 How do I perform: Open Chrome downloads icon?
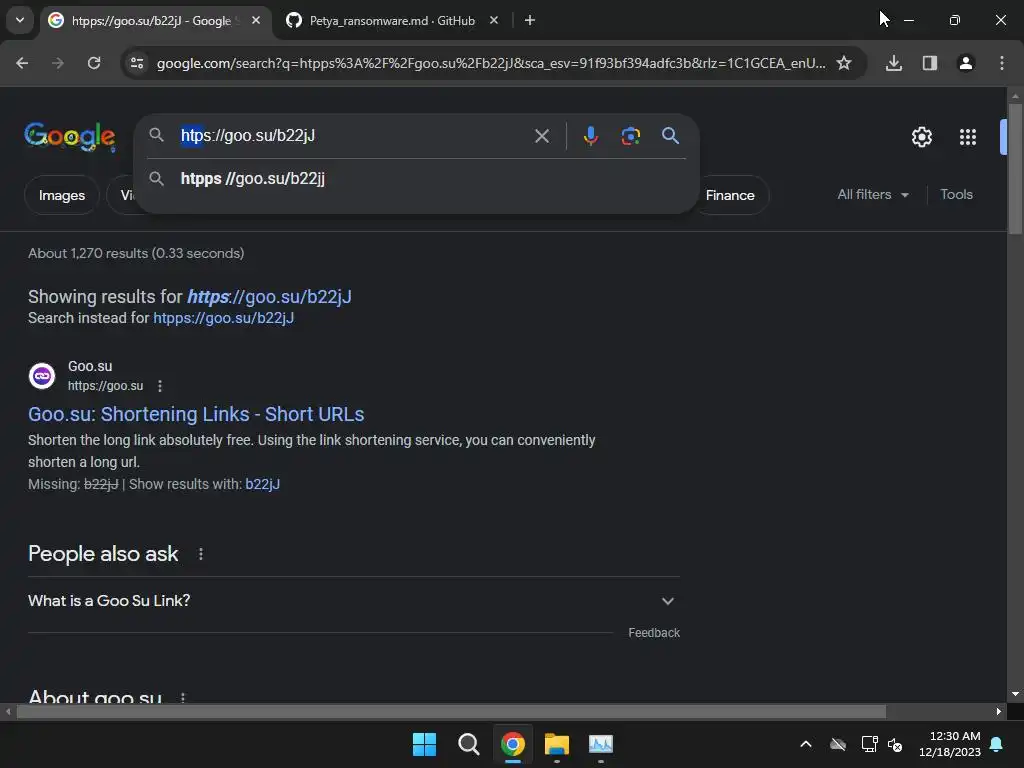click(x=894, y=63)
